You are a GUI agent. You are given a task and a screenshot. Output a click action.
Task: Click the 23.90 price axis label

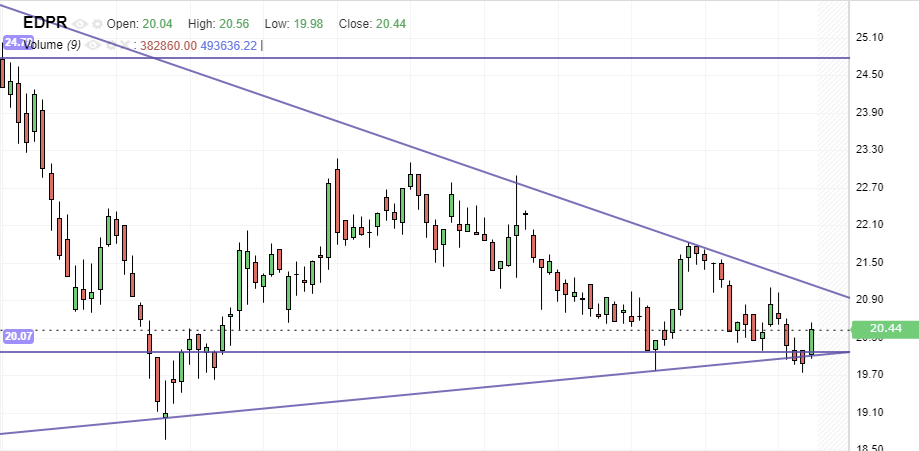pyautogui.click(x=870, y=112)
